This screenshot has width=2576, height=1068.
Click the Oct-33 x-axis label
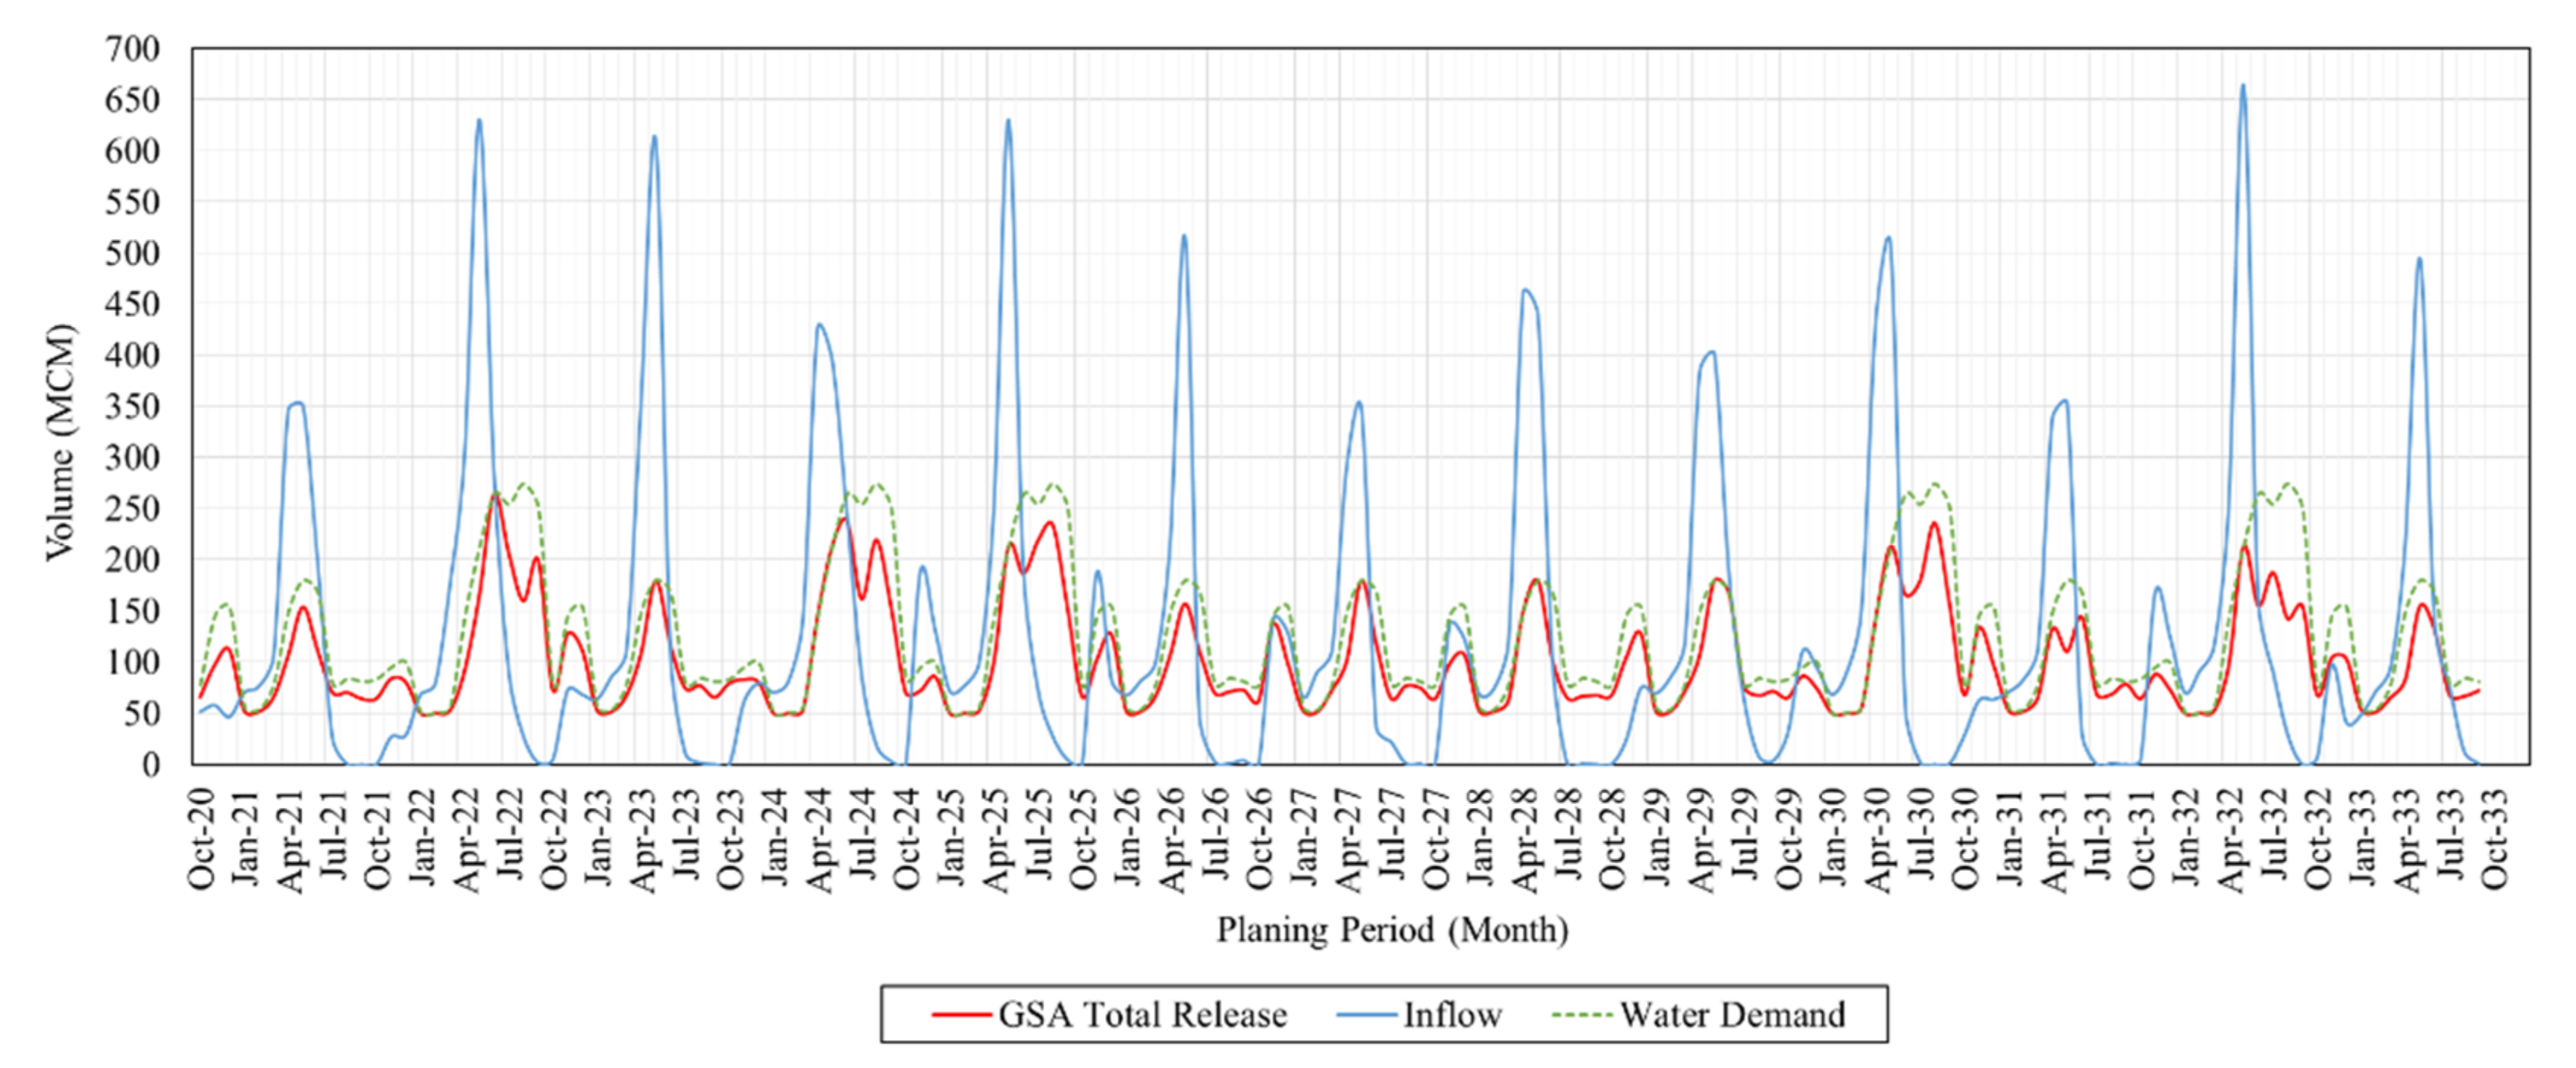[x=2495, y=838]
